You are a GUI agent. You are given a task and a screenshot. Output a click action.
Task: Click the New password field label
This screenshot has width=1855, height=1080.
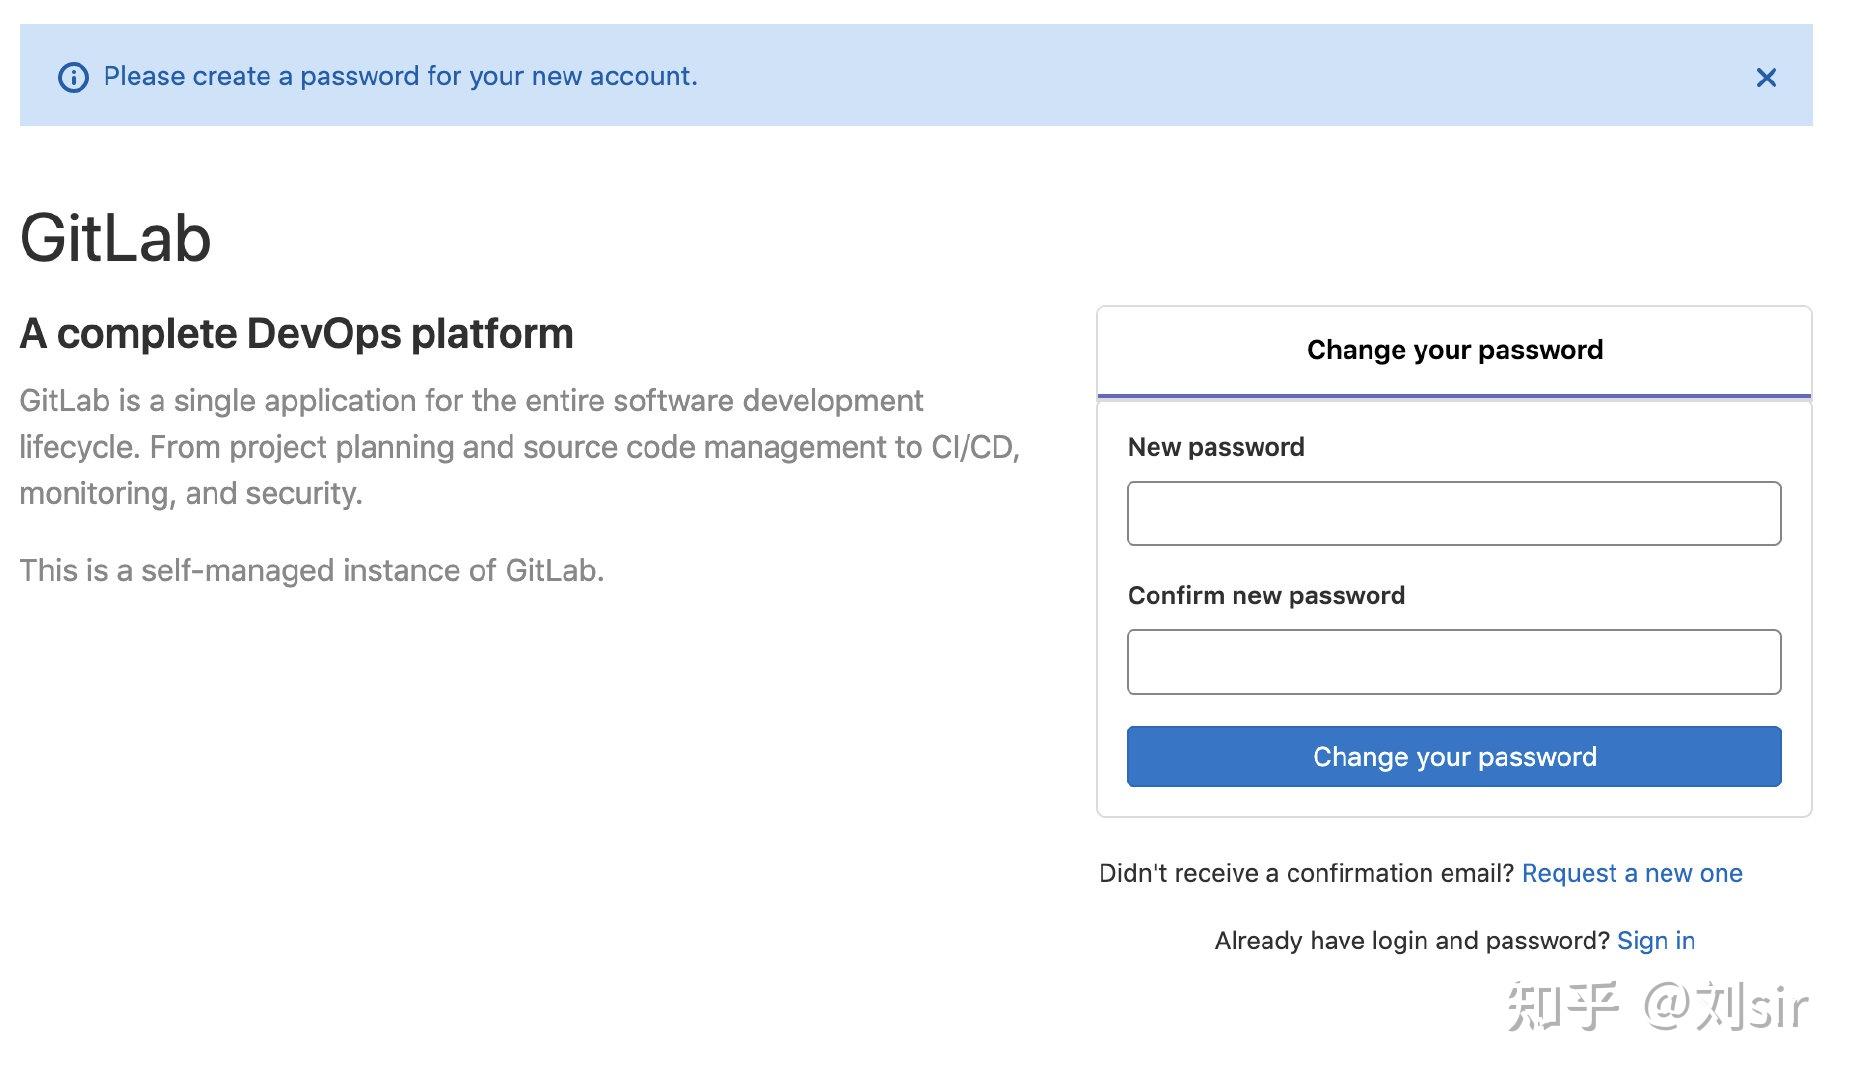point(1215,447)
